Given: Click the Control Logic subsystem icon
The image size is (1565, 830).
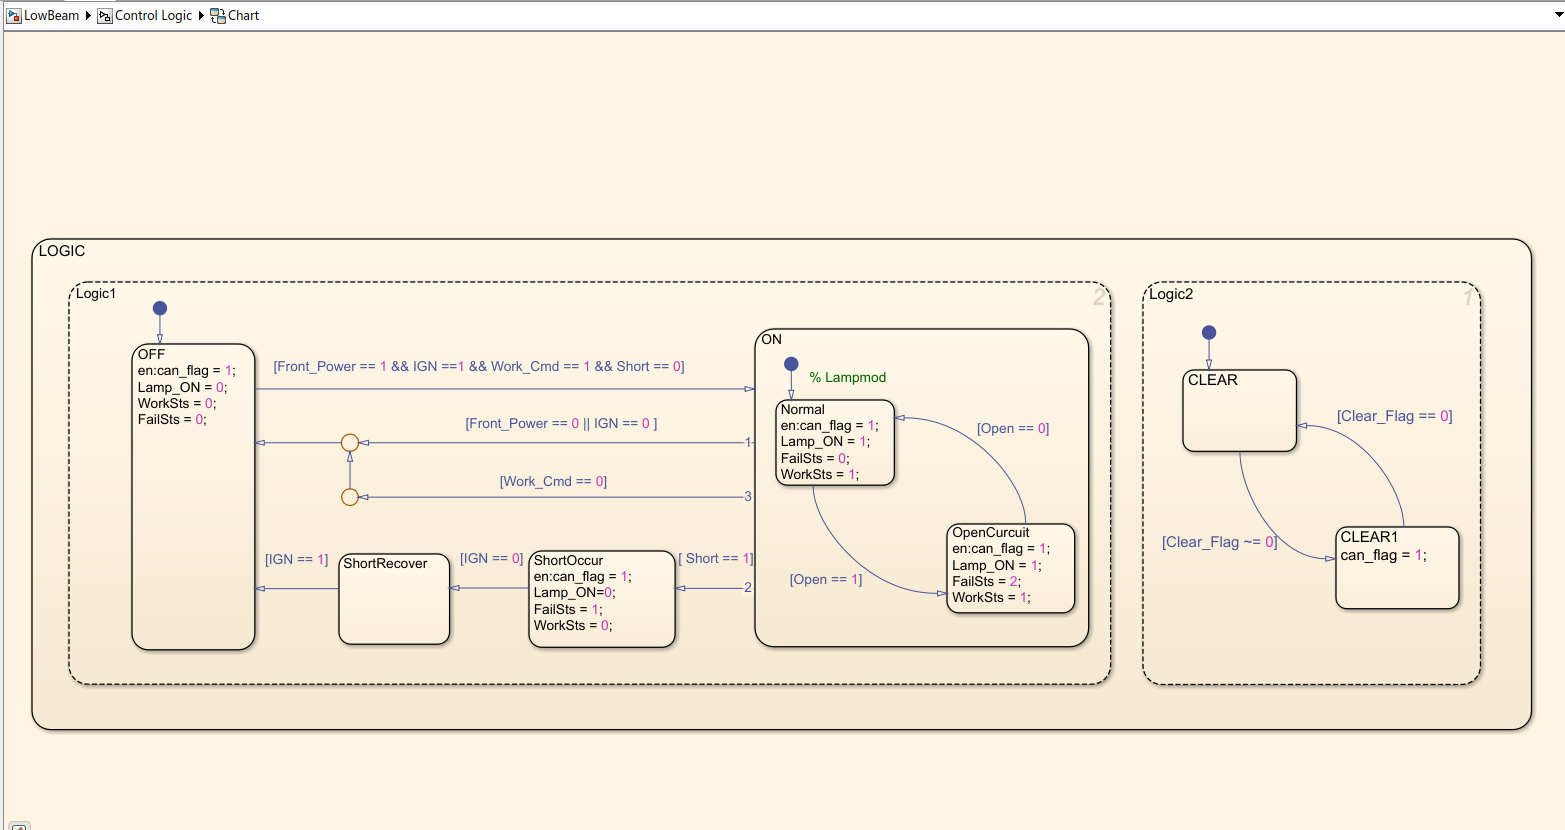Looking at the screenshot, I should 104,16.
